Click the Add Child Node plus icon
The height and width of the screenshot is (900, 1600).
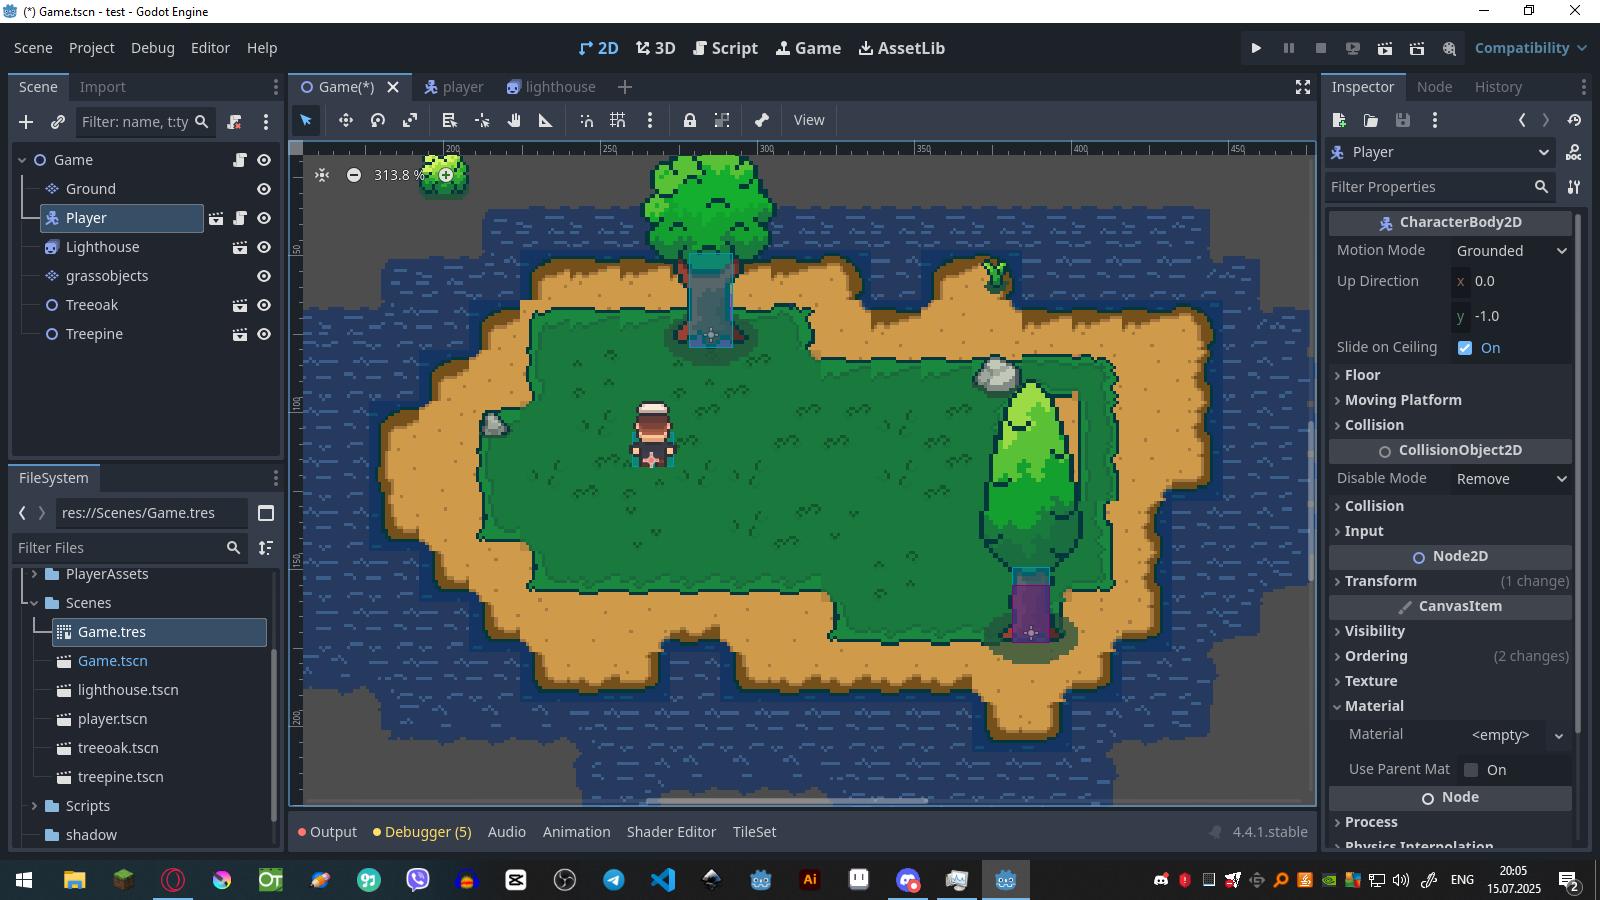coord(25,122)
